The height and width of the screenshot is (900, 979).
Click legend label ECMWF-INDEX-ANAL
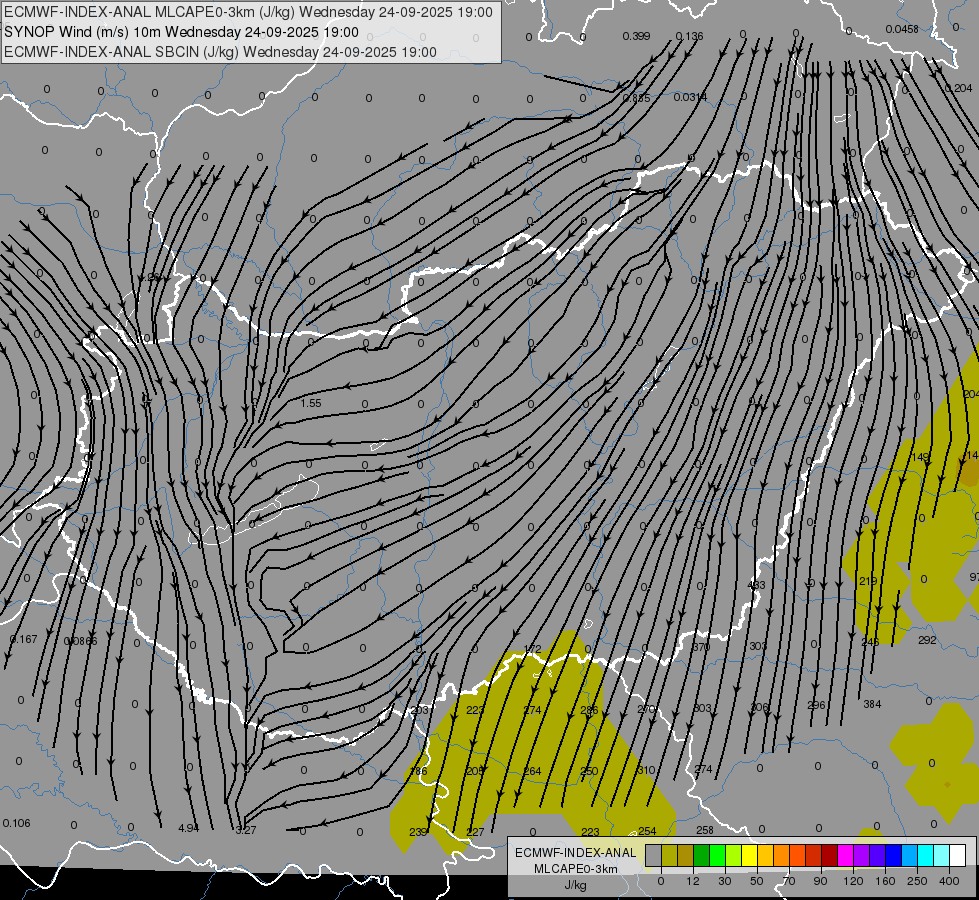pos(575,853)
